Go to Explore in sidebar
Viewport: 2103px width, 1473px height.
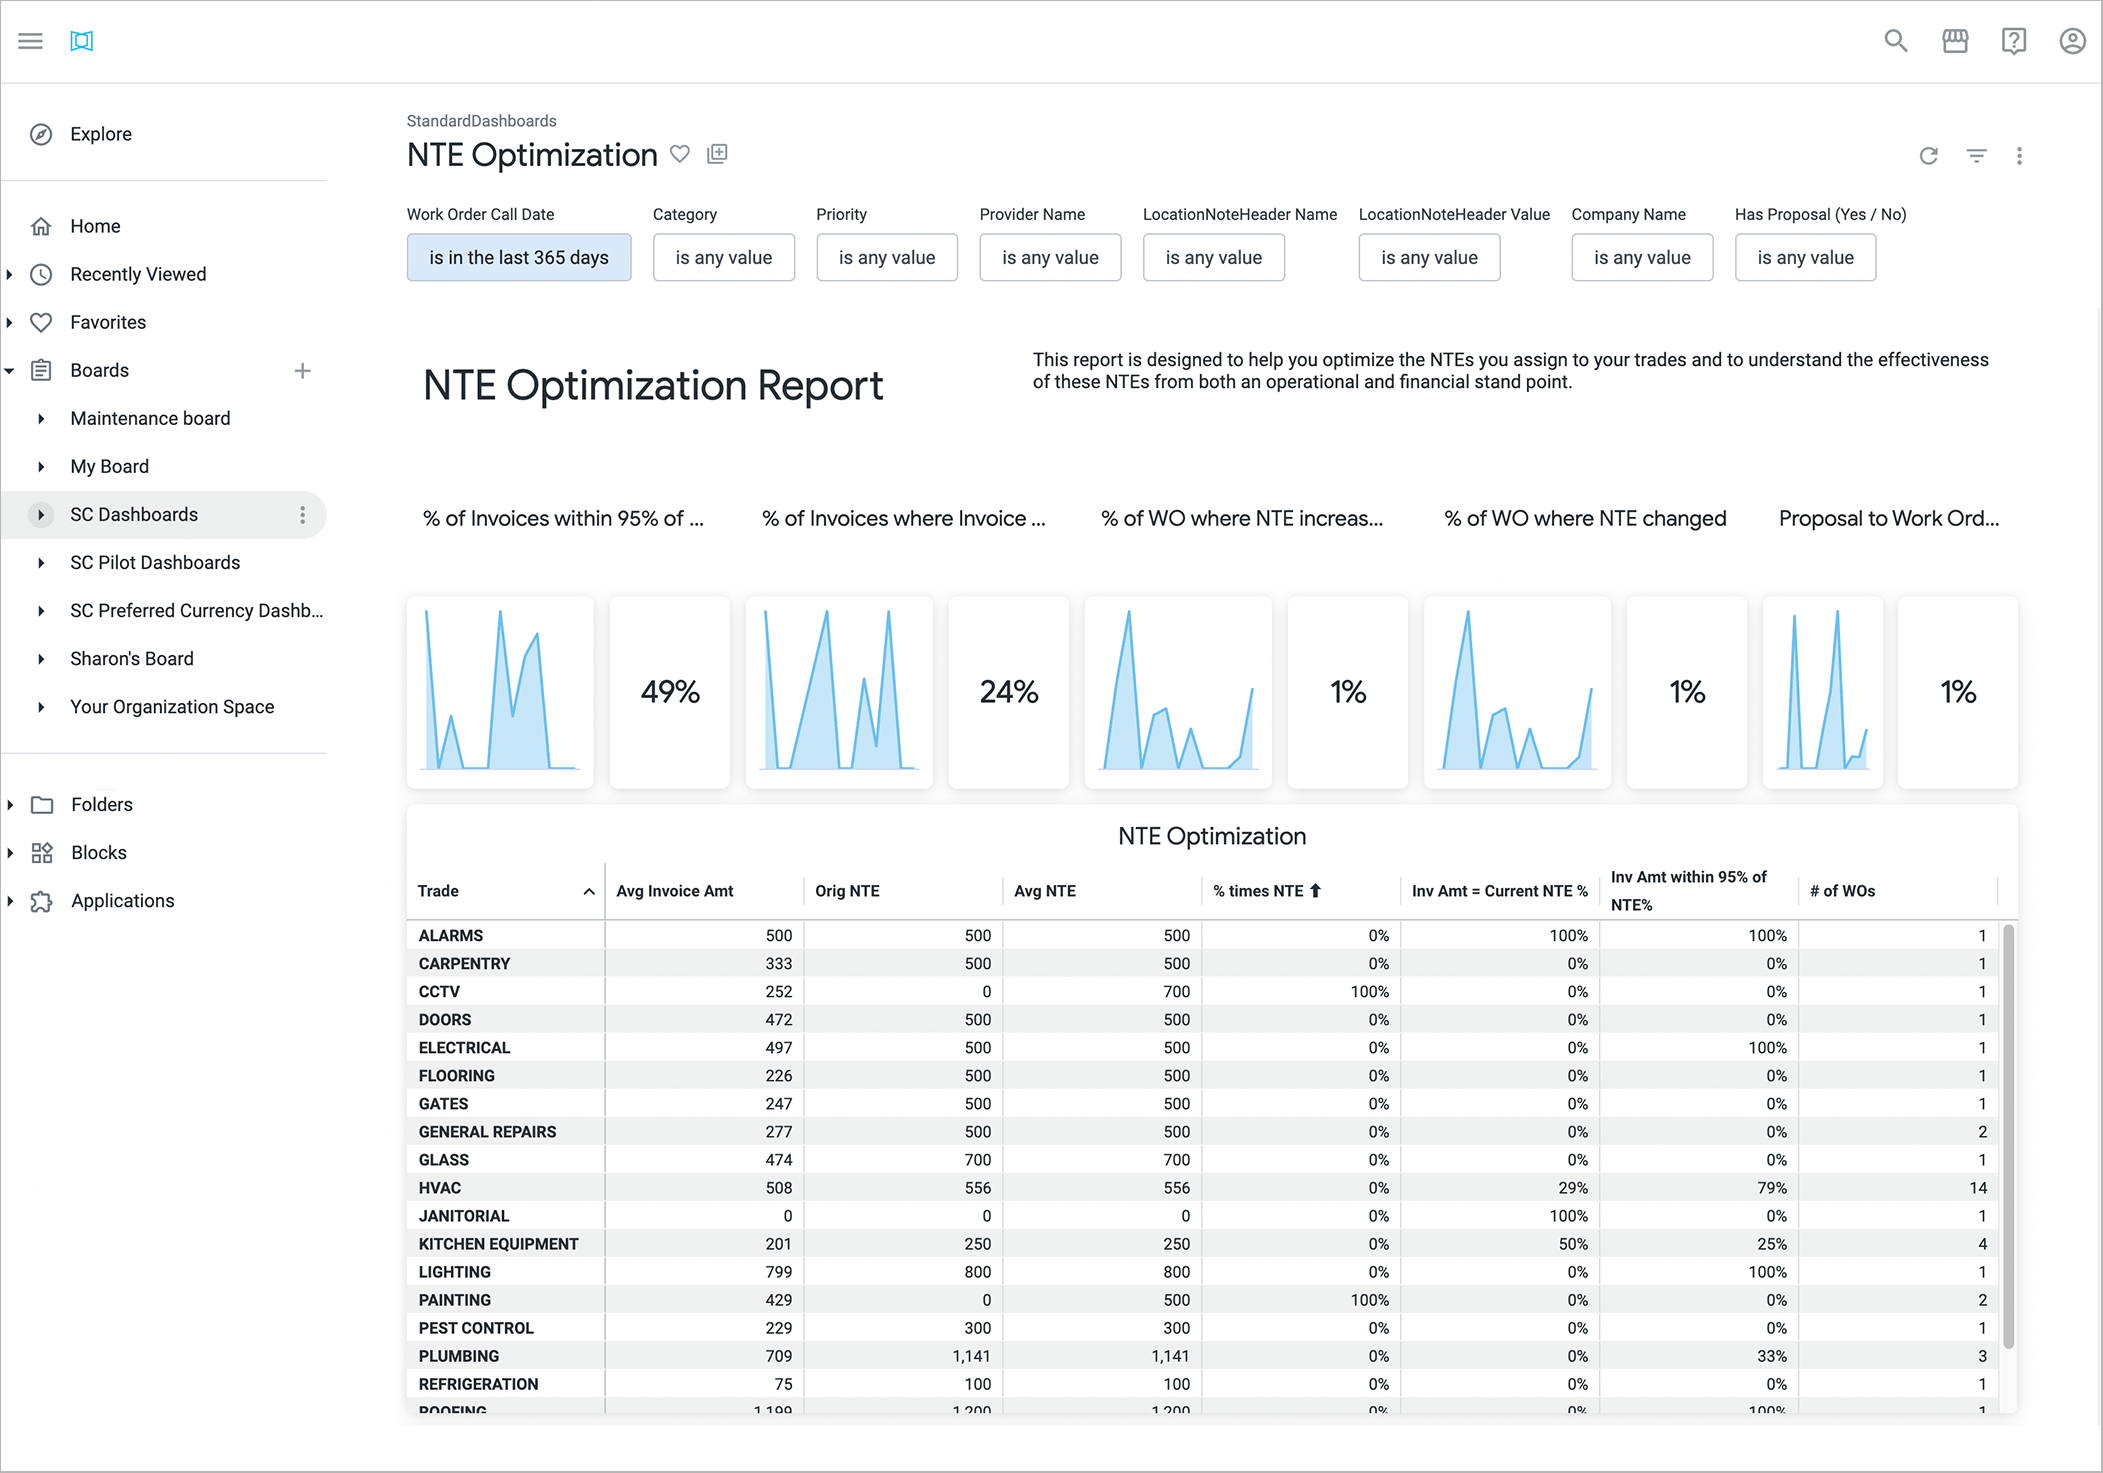(x=100, y=134)
